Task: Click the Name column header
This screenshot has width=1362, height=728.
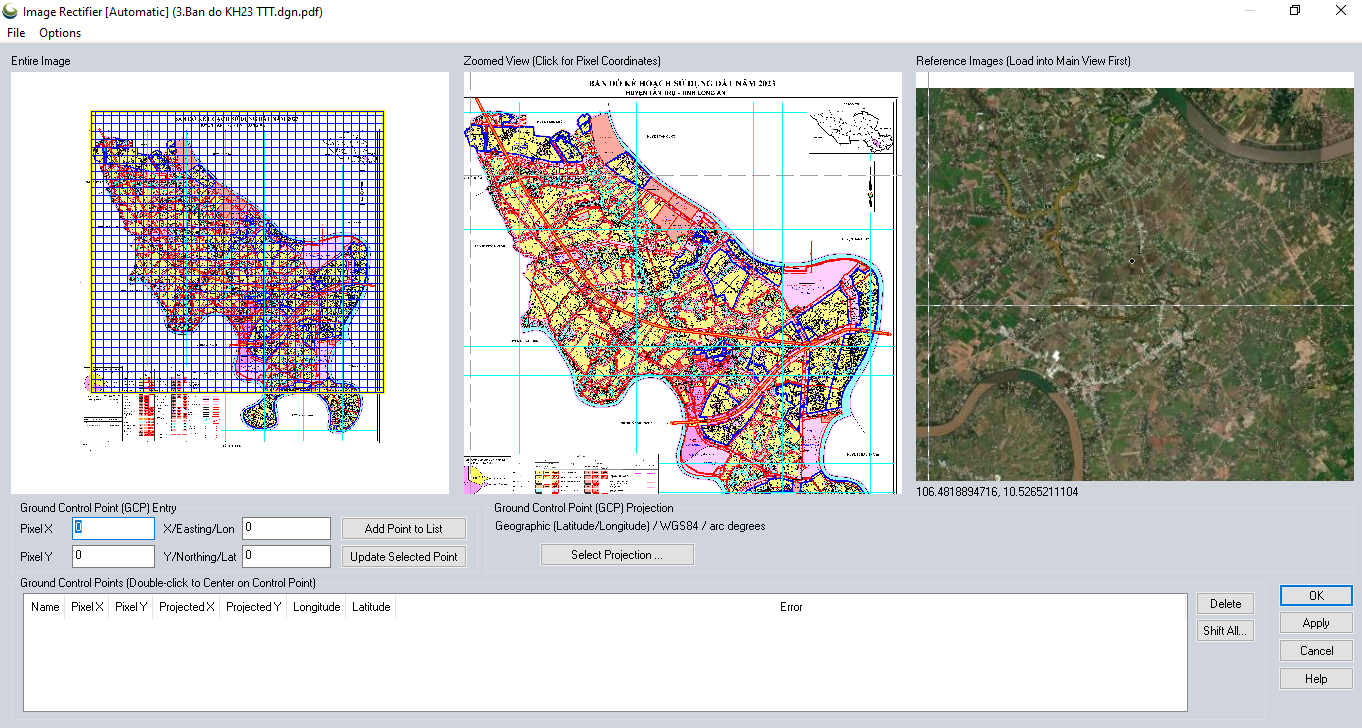Action: (45, 607)
